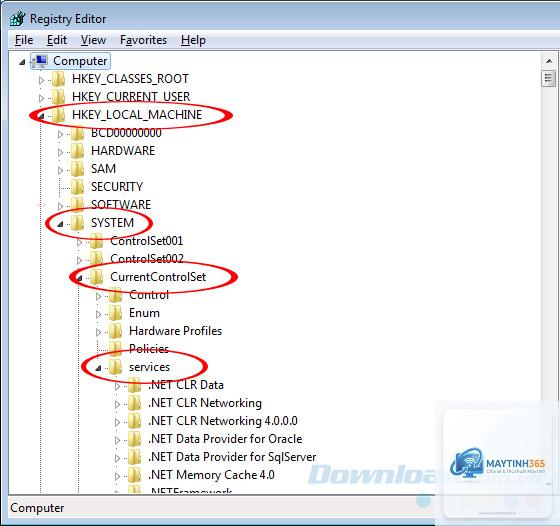
Task: Open the Help menu
Action: pyautogui.click(x=193, y=40)
